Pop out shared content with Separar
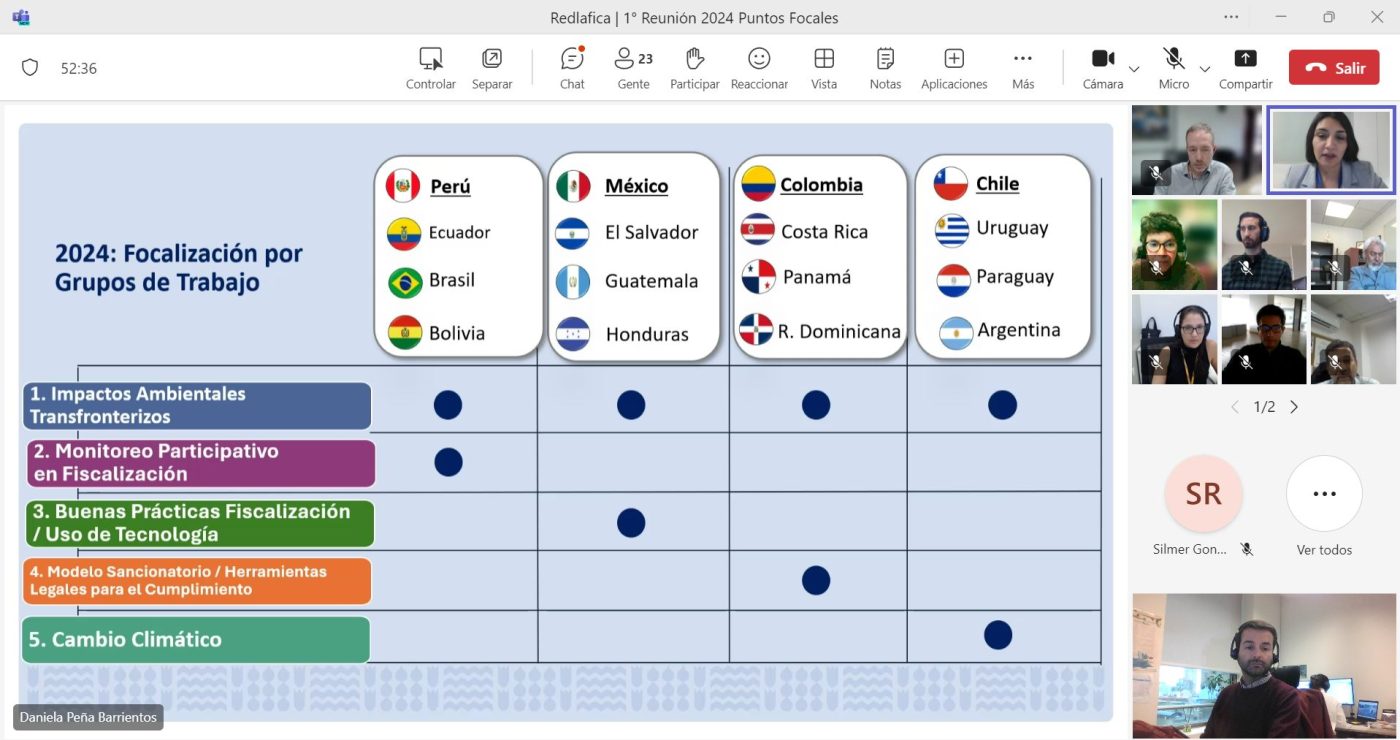Image resolution: width=1400 pixels, height=740 pixels. click(492, 68)
